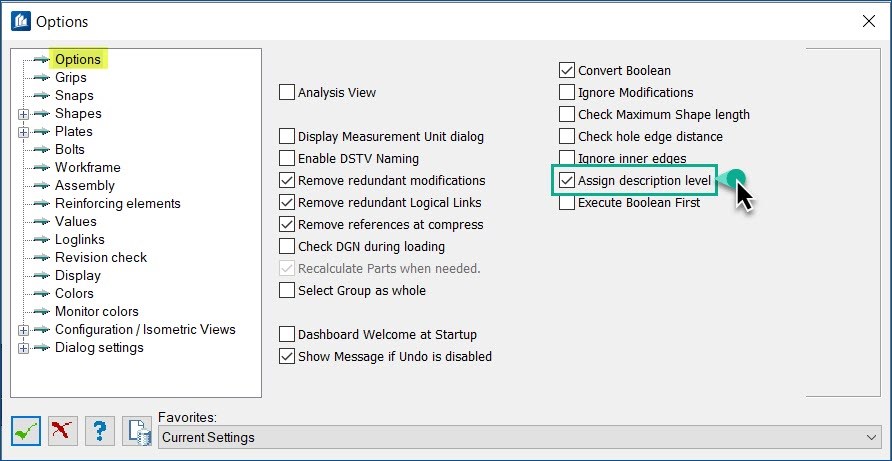Image resolution: width=892 pixels, height=461 pixels.
Task: Click the arrow icon beside Snaps
Action: point(42,96)
